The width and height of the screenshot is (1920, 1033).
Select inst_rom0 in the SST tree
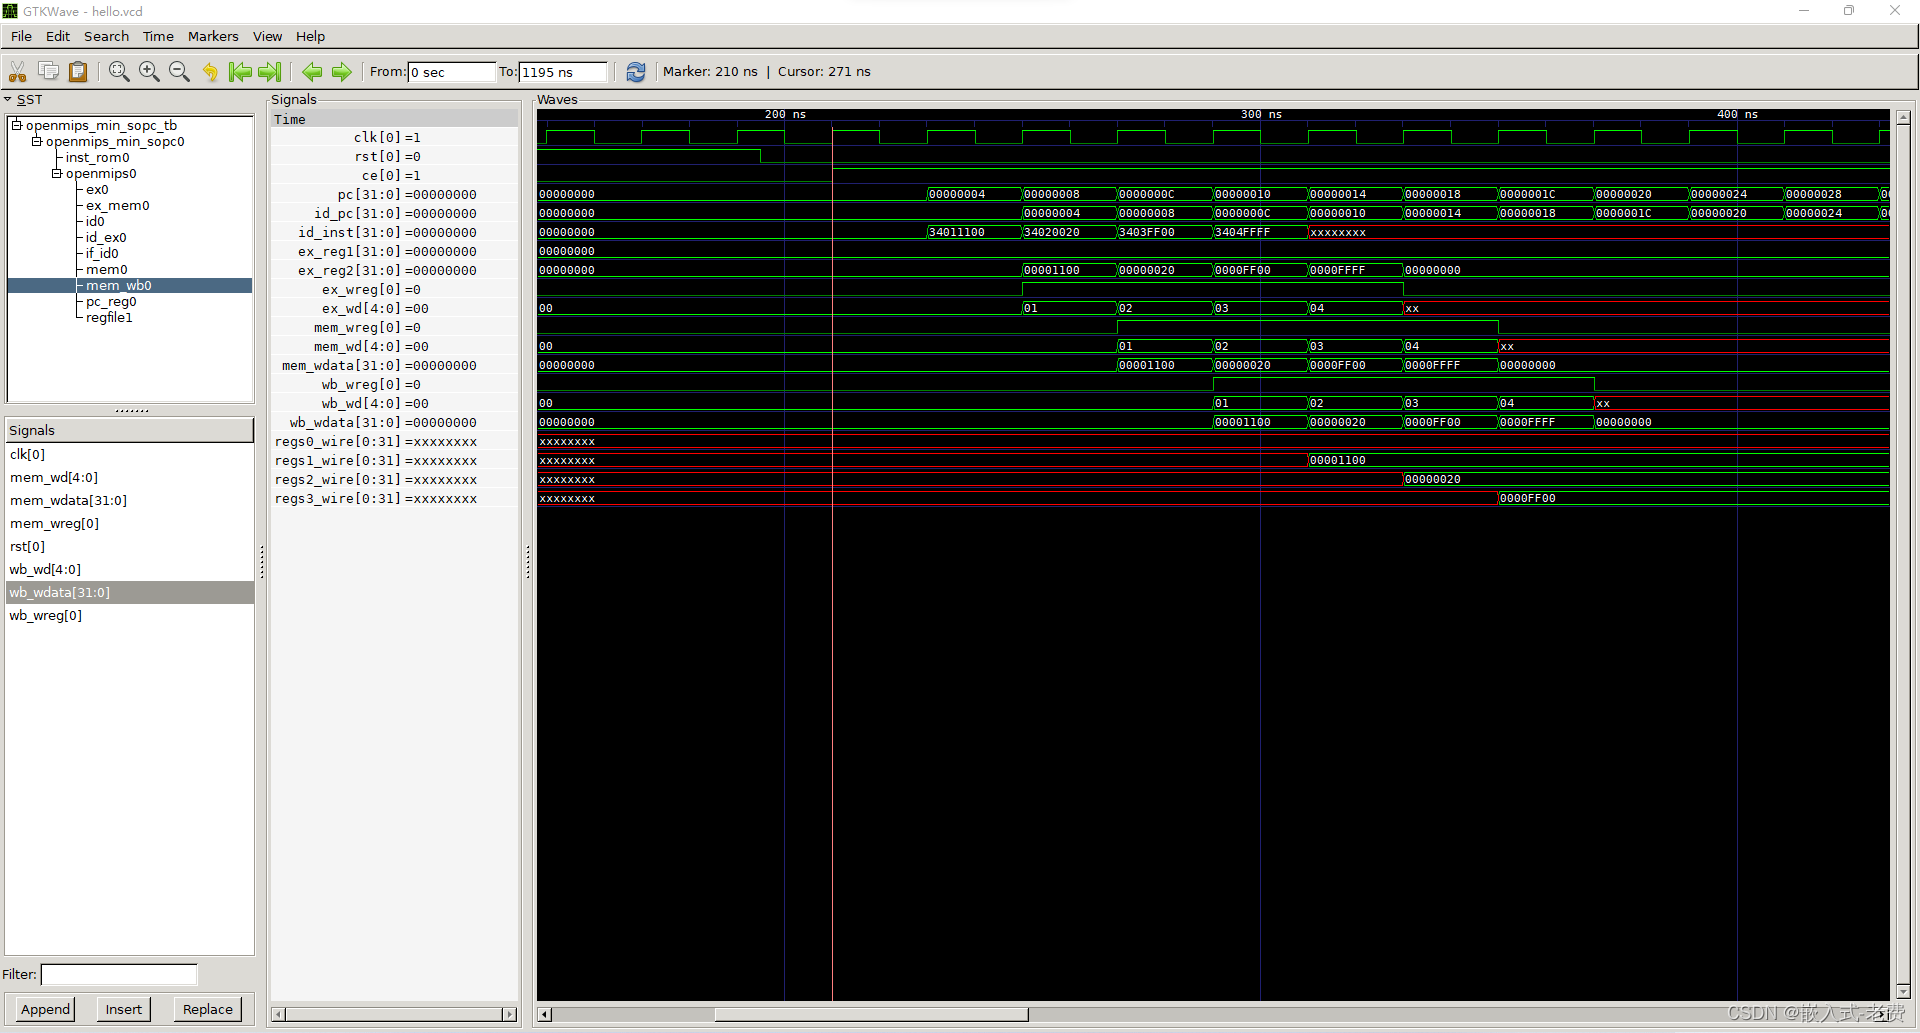pyautogui.click(x=97, y=157)
